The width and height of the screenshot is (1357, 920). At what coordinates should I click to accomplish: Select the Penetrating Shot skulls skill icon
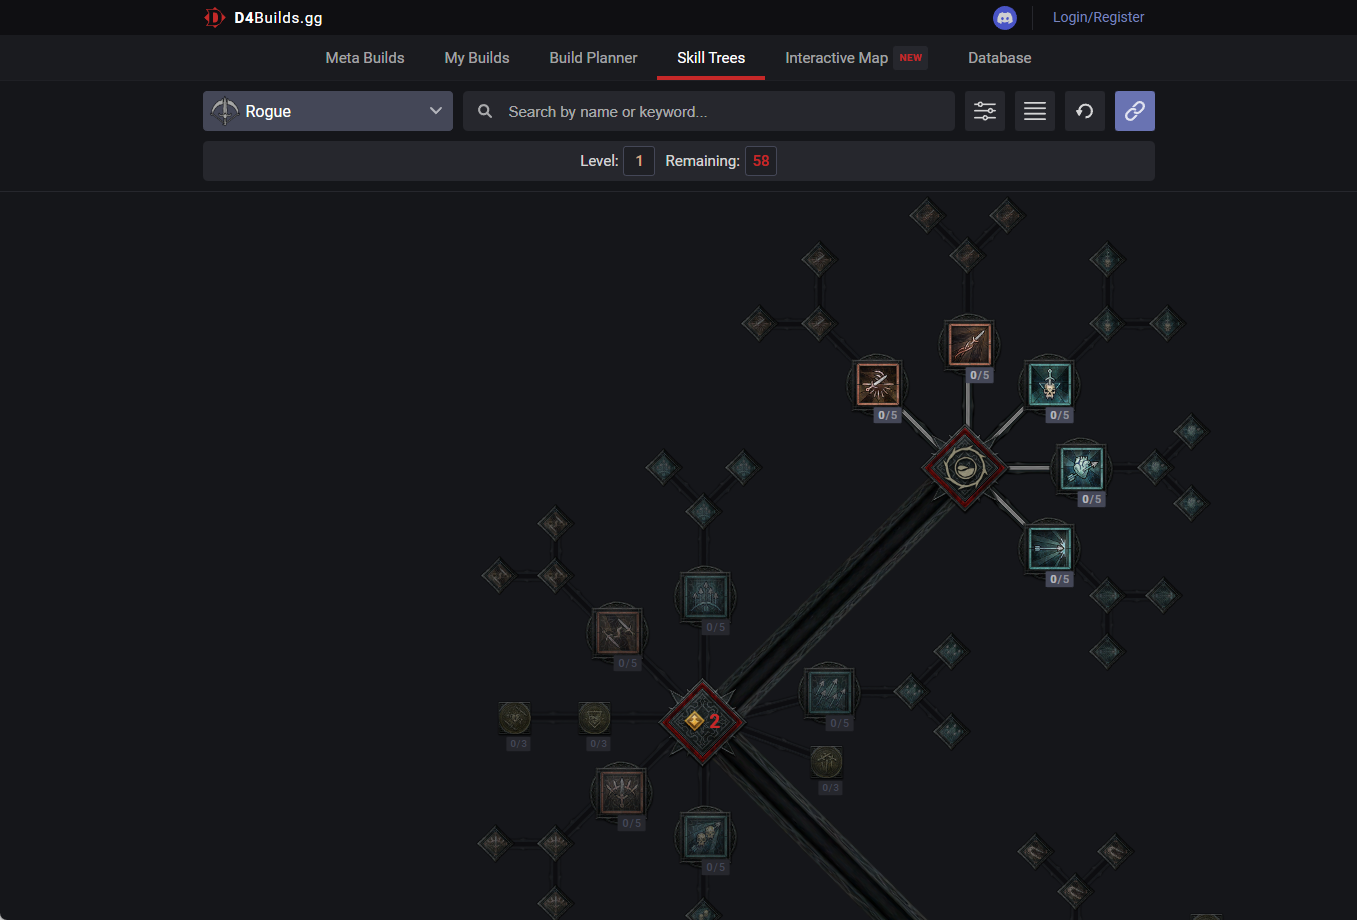706,836
